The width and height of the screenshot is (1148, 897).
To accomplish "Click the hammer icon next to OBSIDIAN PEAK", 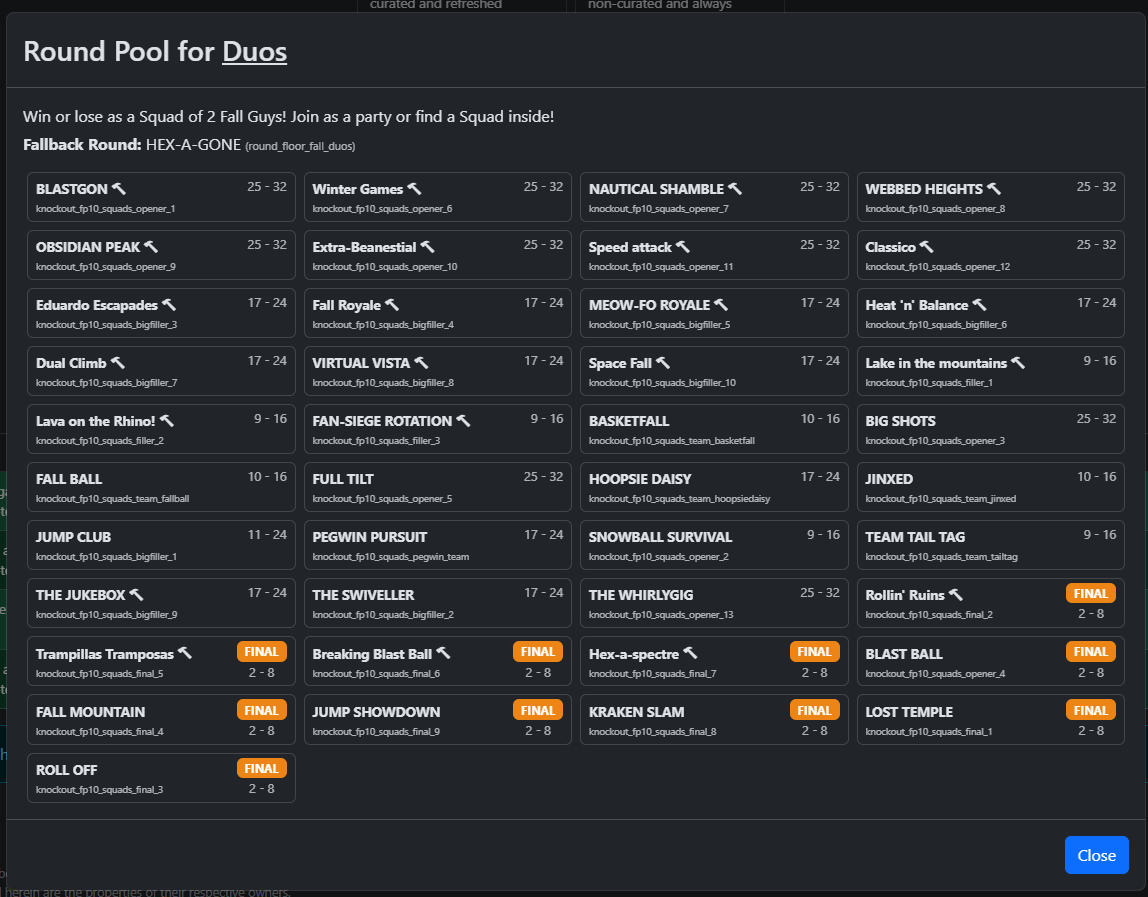I will point(151,247).
